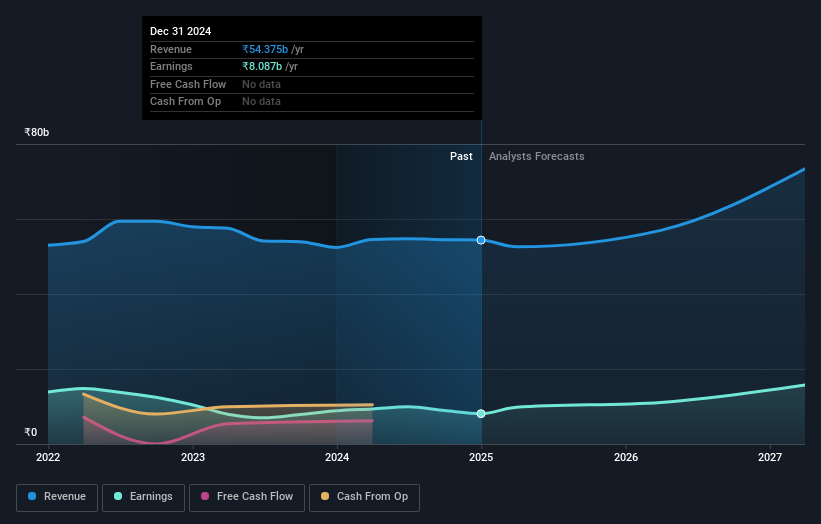Click the ₹0 y-axis label

(31, 432)
